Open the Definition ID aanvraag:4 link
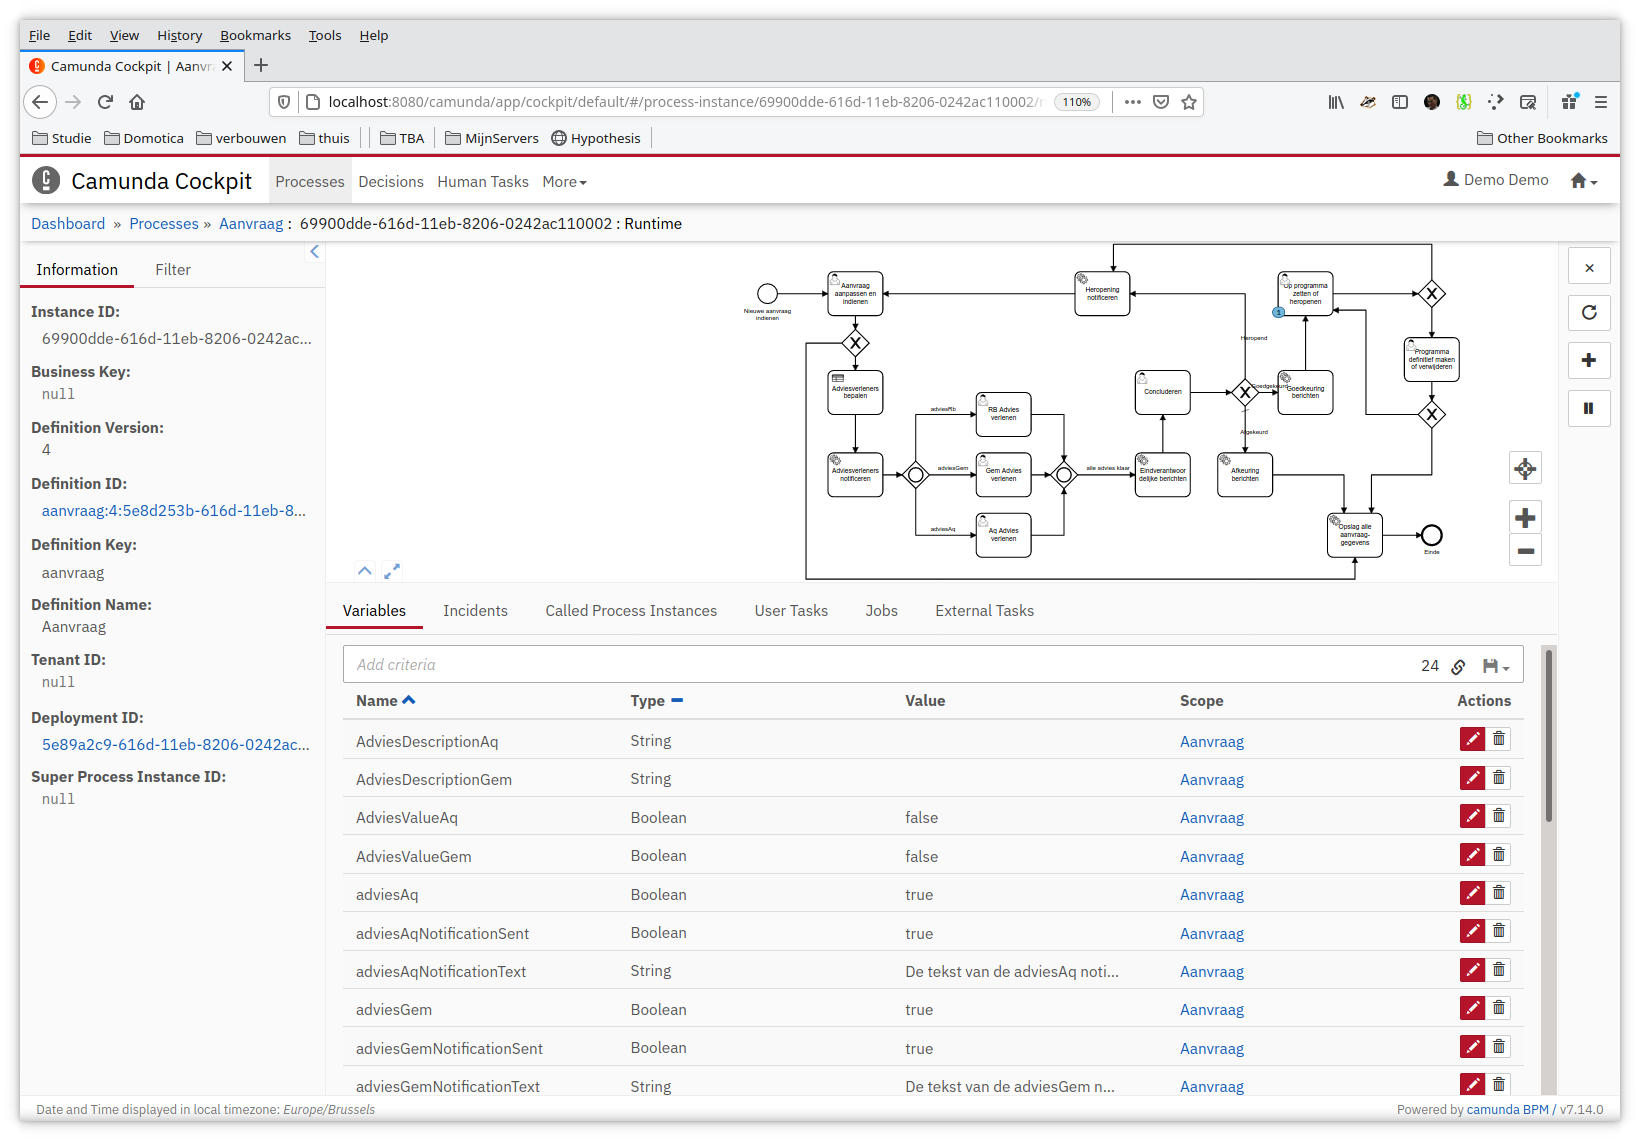Viewport: 1640px width, 1141px height. [x=174, y=511]
